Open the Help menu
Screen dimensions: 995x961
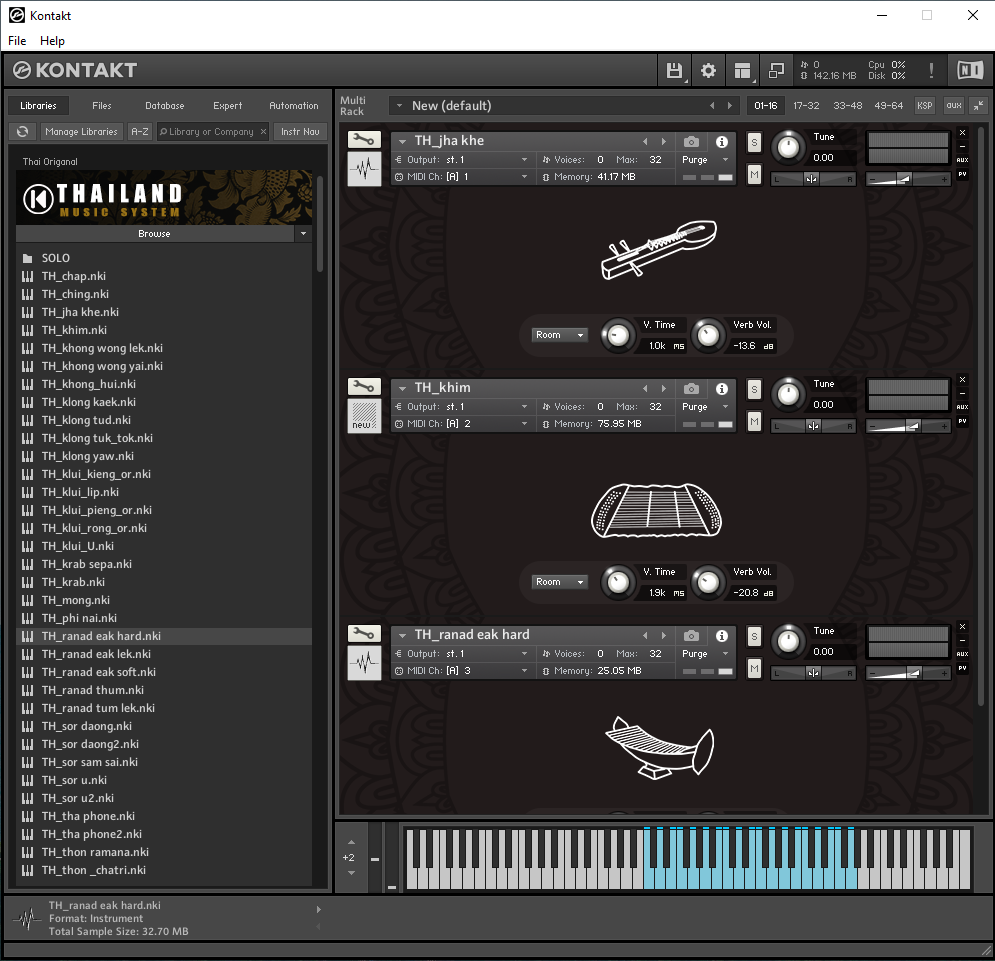click(52, 41)
